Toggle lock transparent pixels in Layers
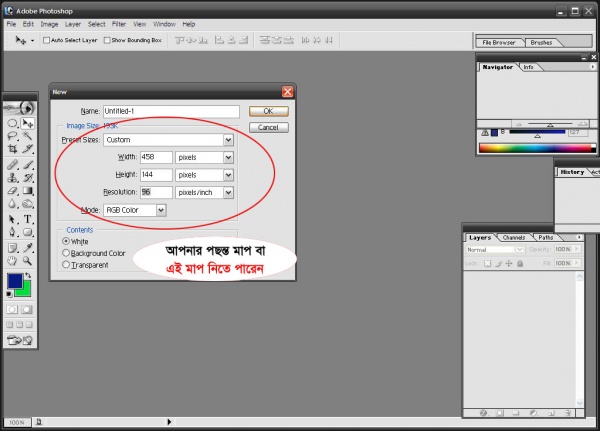 pos(487,263)
